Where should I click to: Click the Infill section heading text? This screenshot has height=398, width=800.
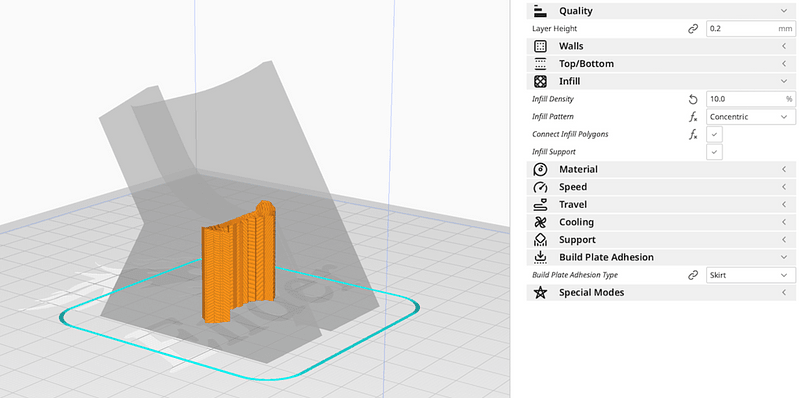tap(569, 81)
